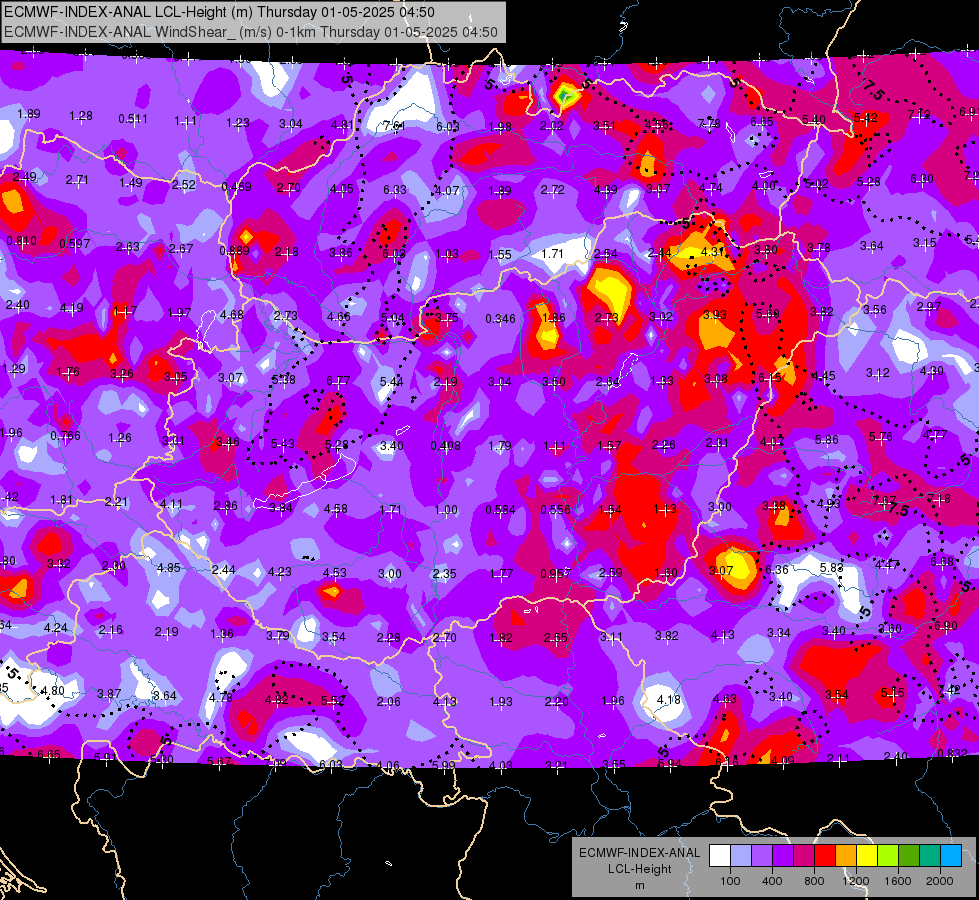This screenshot has width=979, height=900.
Task: Click the wind shear value 3.93
Action: (x=715, y=314)
